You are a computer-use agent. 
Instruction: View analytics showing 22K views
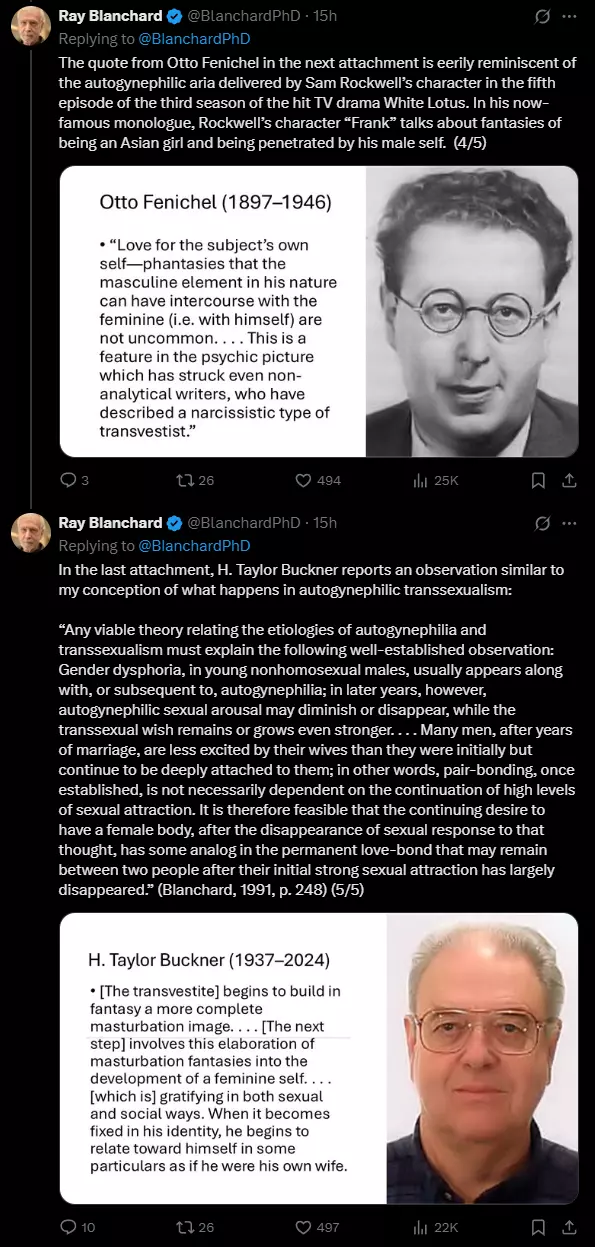pyautogui.click(x=435, y=1227)
